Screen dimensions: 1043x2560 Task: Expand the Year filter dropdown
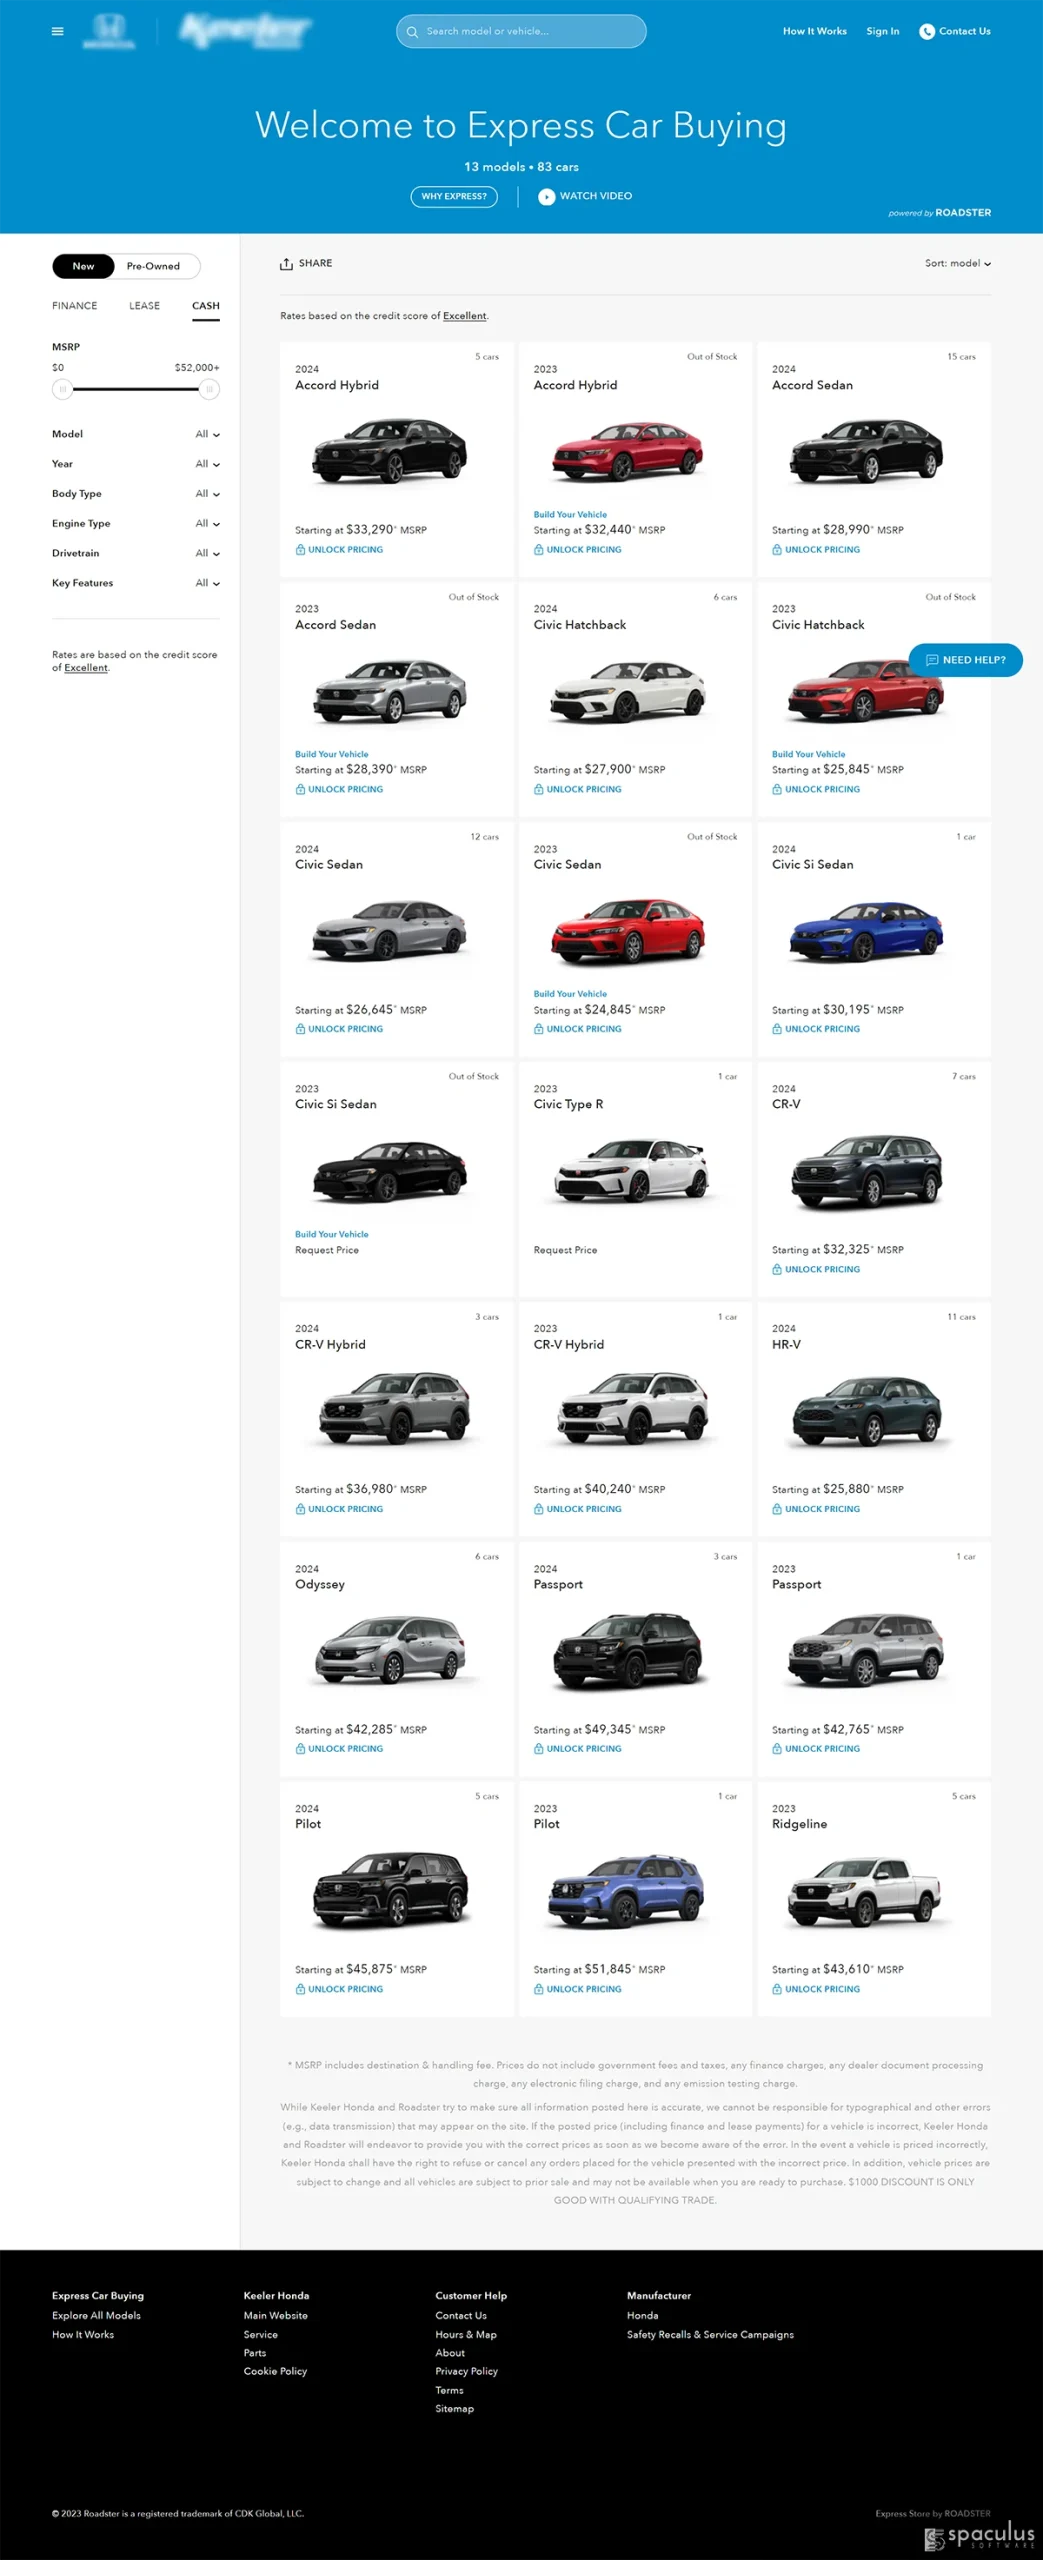136,465
